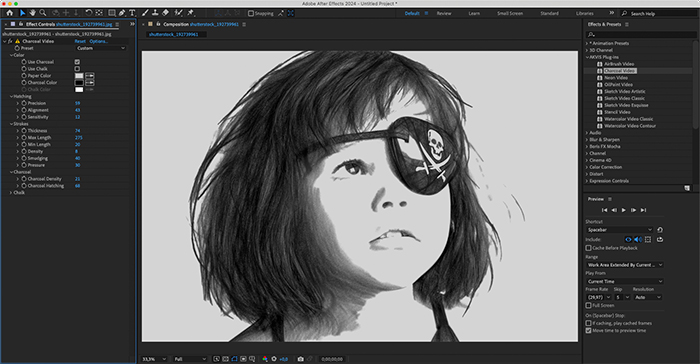
Task: Click the Play button in Preview panel
Action: click(x=624, y=210)
